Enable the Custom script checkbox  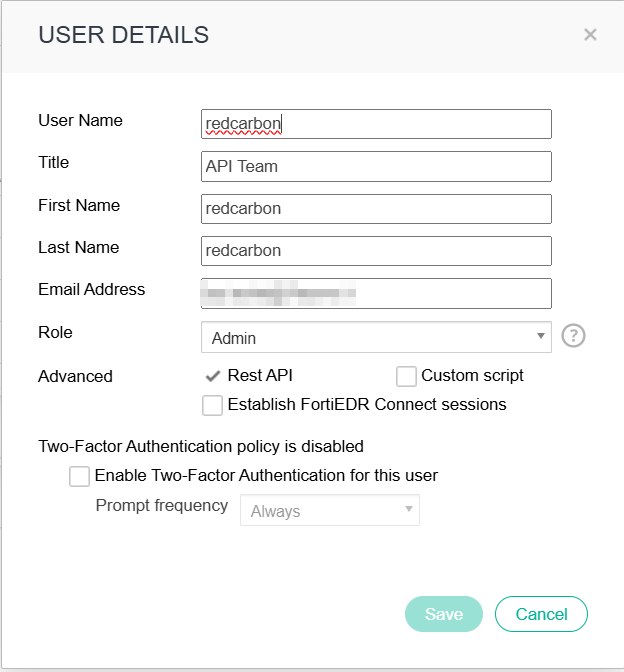point(406,376)
